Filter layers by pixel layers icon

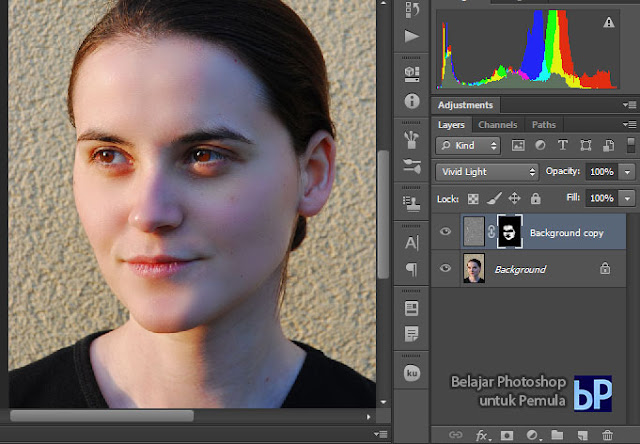pos(518,145)
